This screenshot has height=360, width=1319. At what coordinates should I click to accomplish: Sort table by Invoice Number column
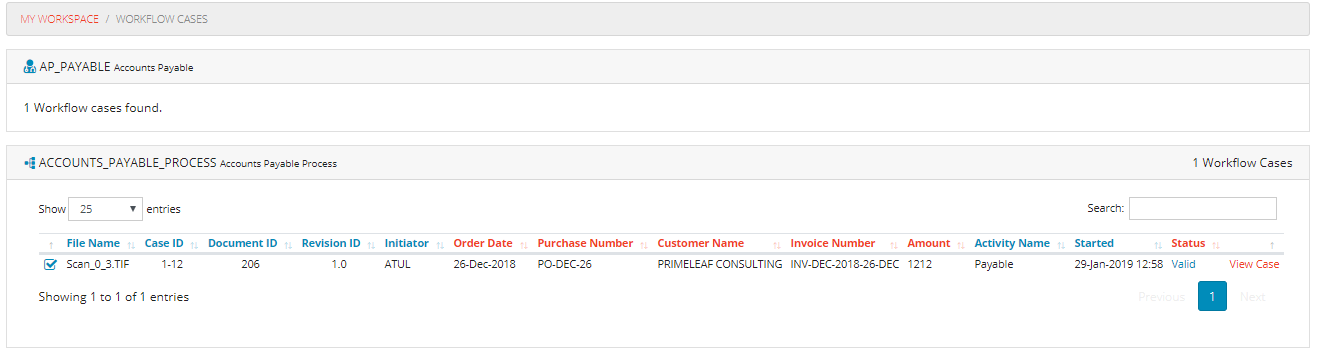[833, 243]
